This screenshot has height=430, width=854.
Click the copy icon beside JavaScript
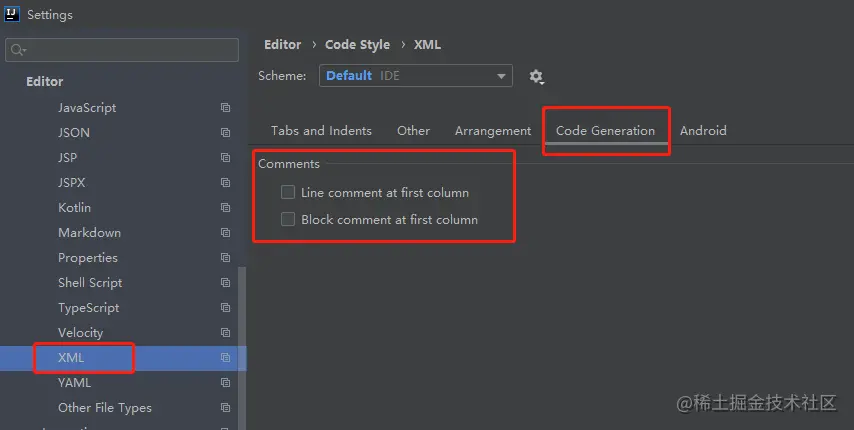pos(225,108)
